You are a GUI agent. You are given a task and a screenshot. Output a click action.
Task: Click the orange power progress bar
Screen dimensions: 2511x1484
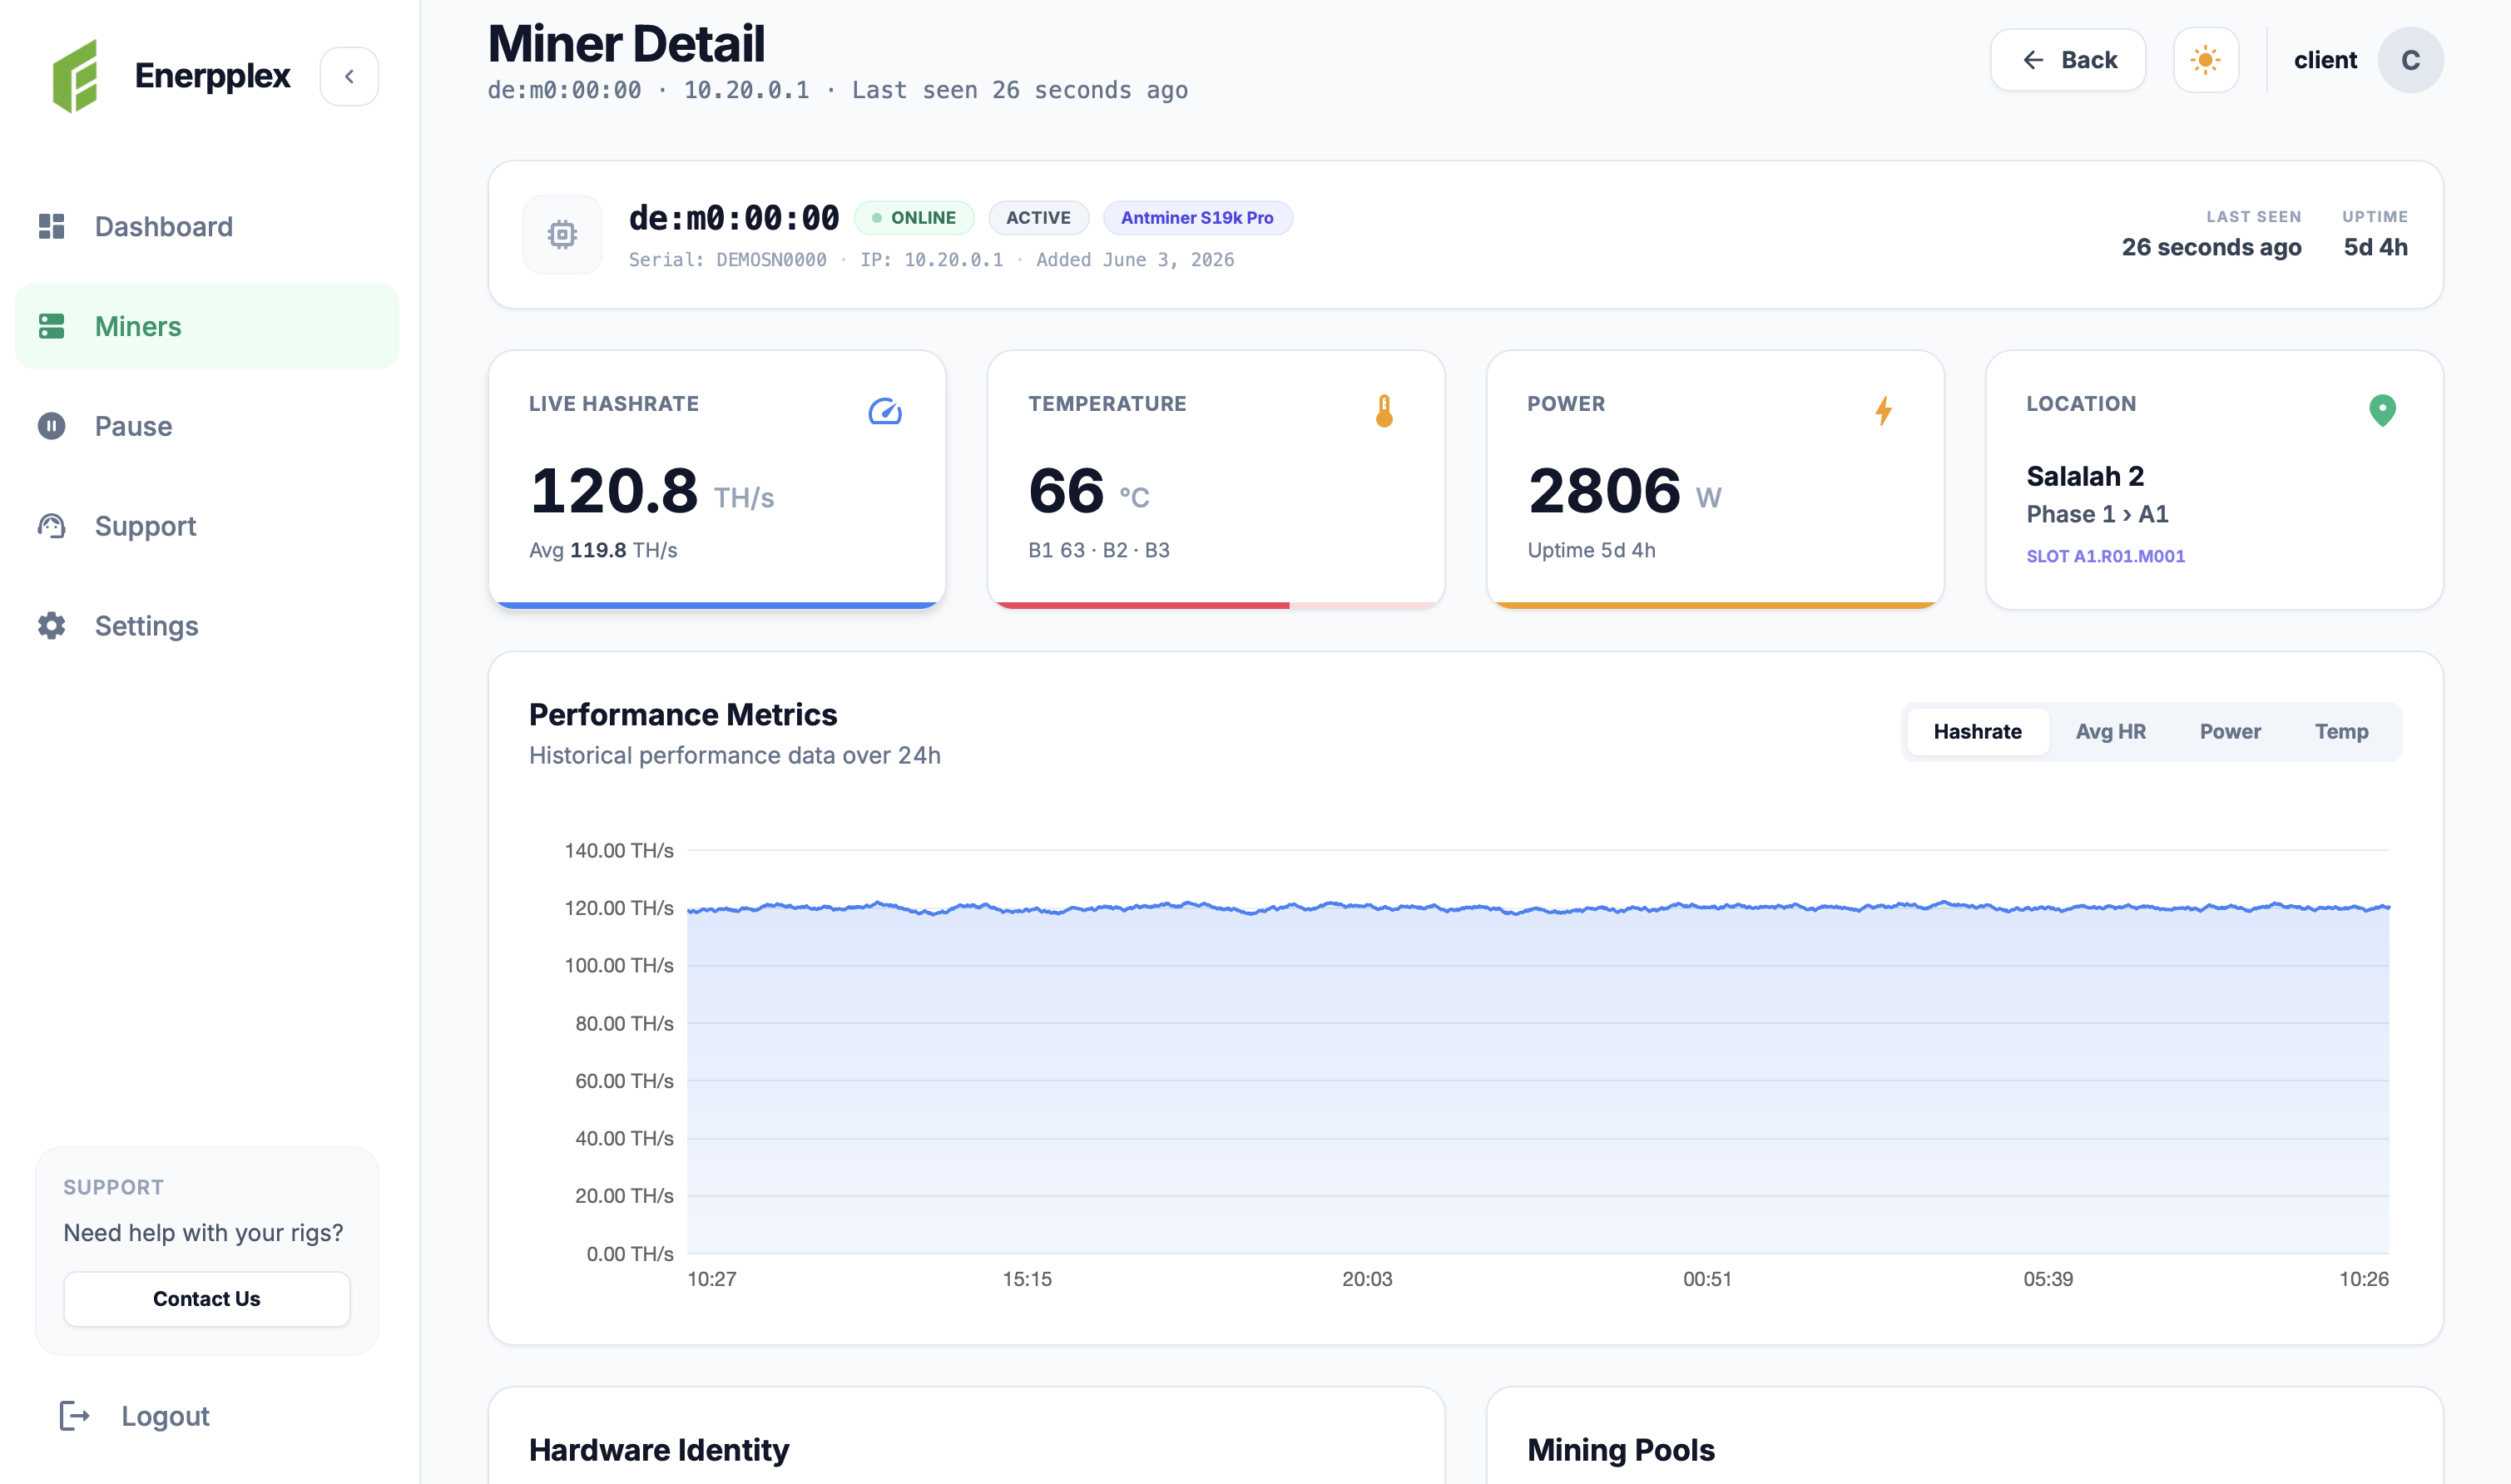[x=1715, y=605]
